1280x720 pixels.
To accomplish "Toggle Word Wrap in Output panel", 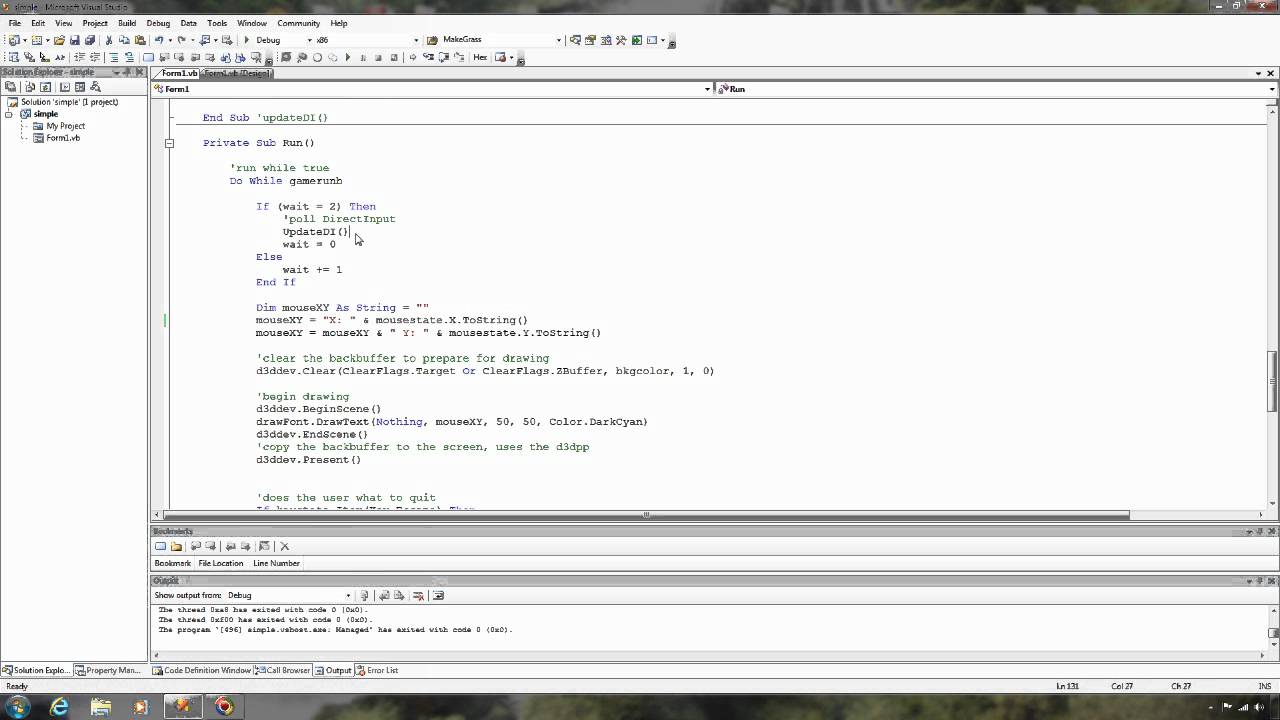I will 438,595.
